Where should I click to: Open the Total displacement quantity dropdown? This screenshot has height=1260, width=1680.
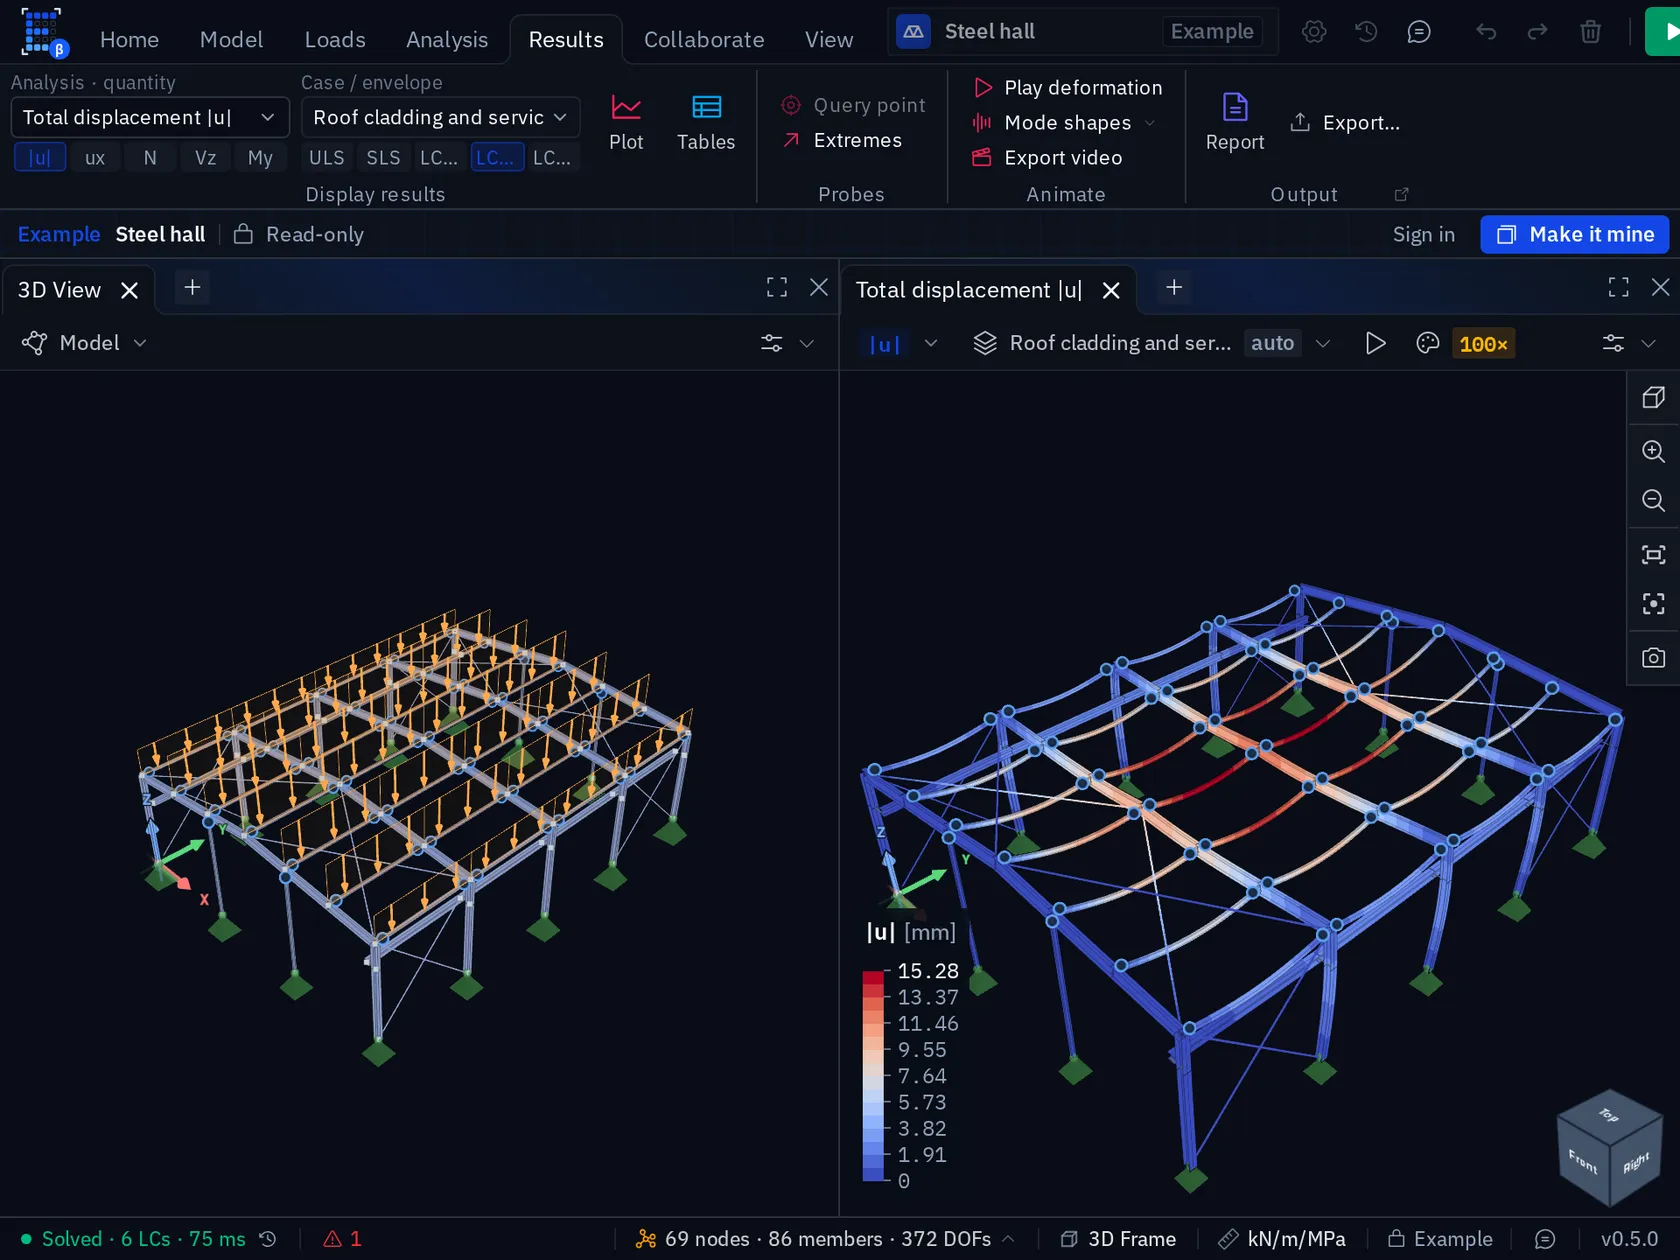pos(150,117)
